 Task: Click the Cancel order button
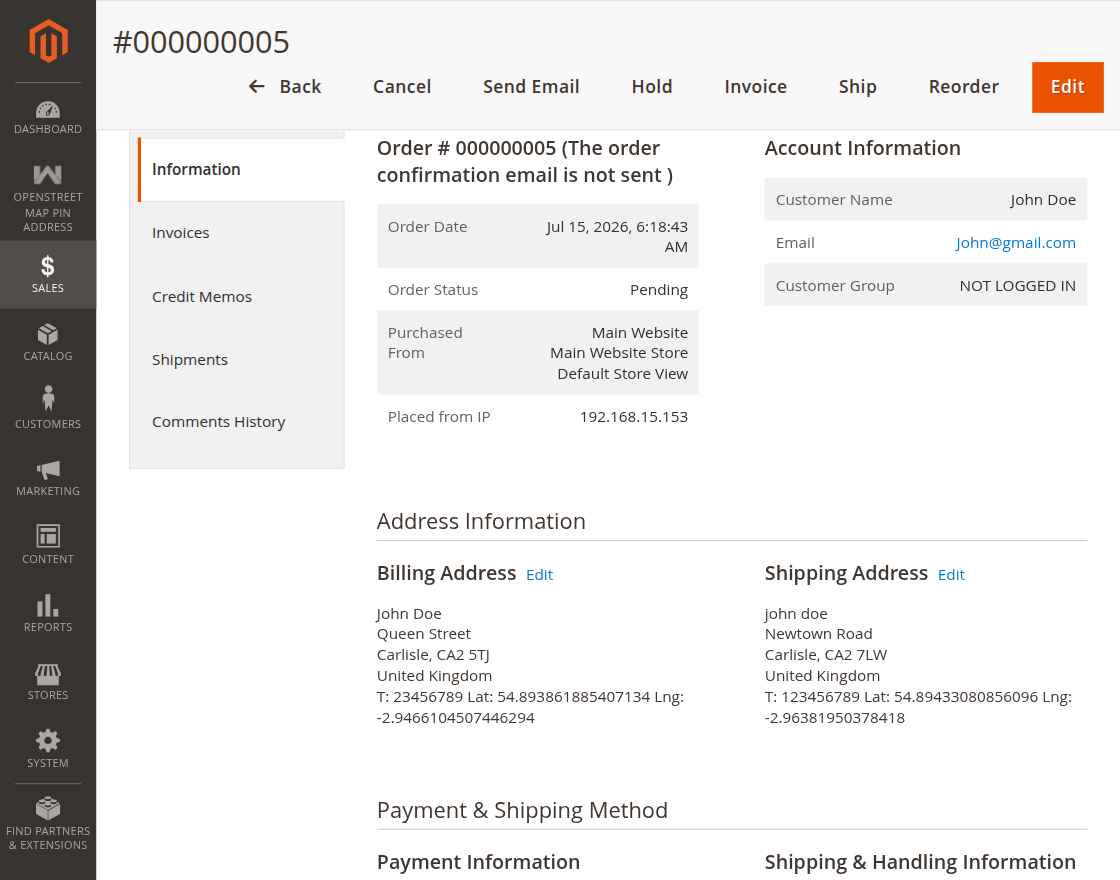coord(402,86)
